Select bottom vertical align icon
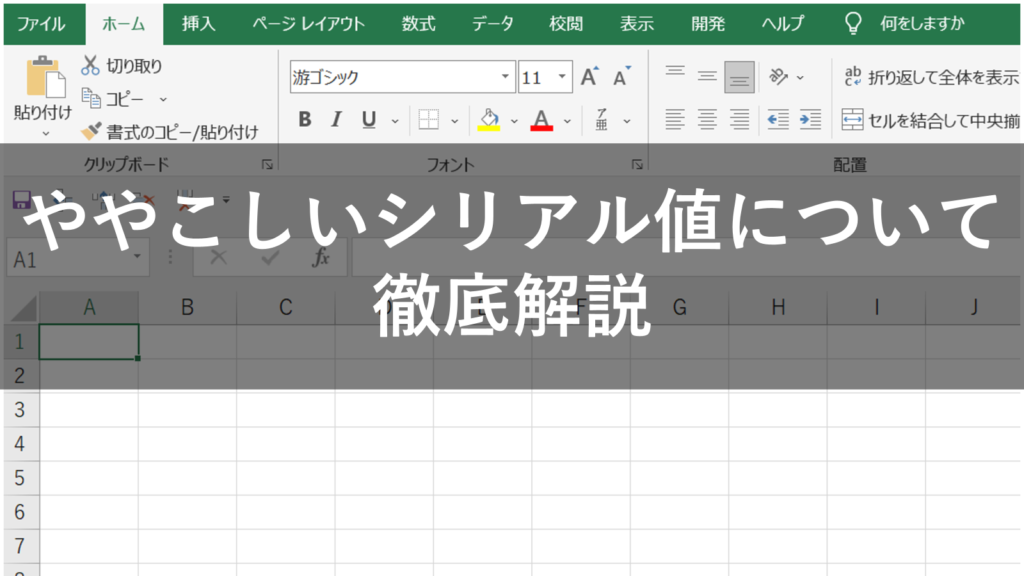 739,77
